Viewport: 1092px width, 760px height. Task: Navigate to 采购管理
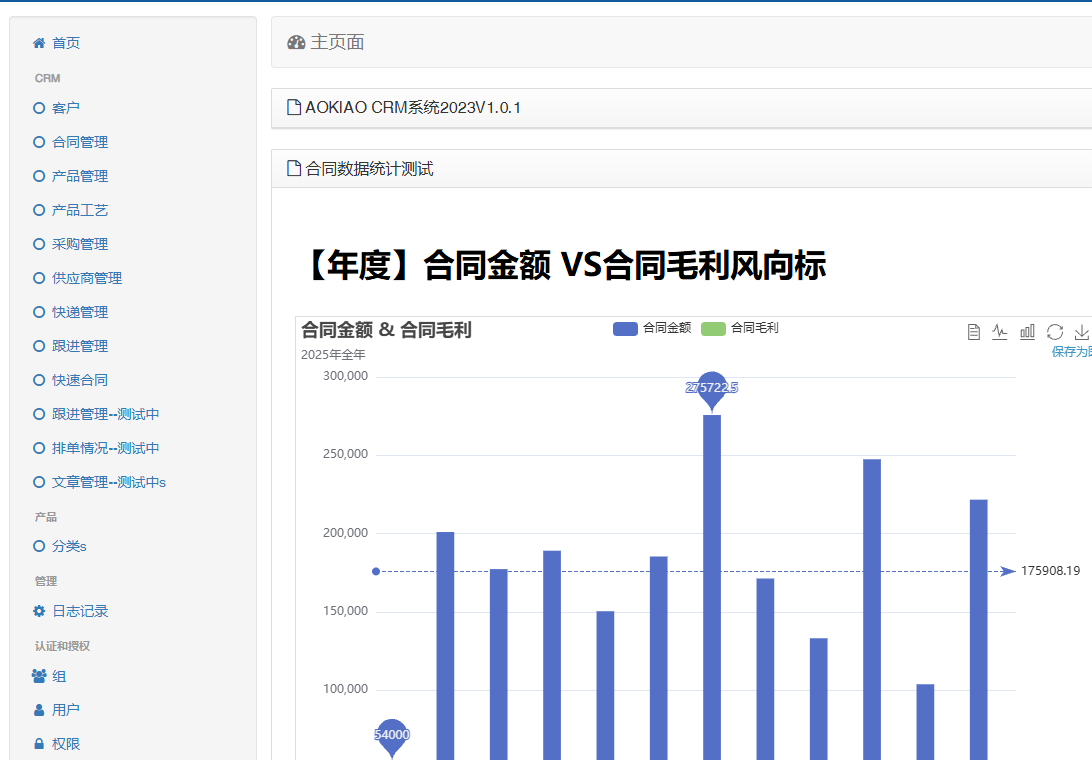point(70,245)
